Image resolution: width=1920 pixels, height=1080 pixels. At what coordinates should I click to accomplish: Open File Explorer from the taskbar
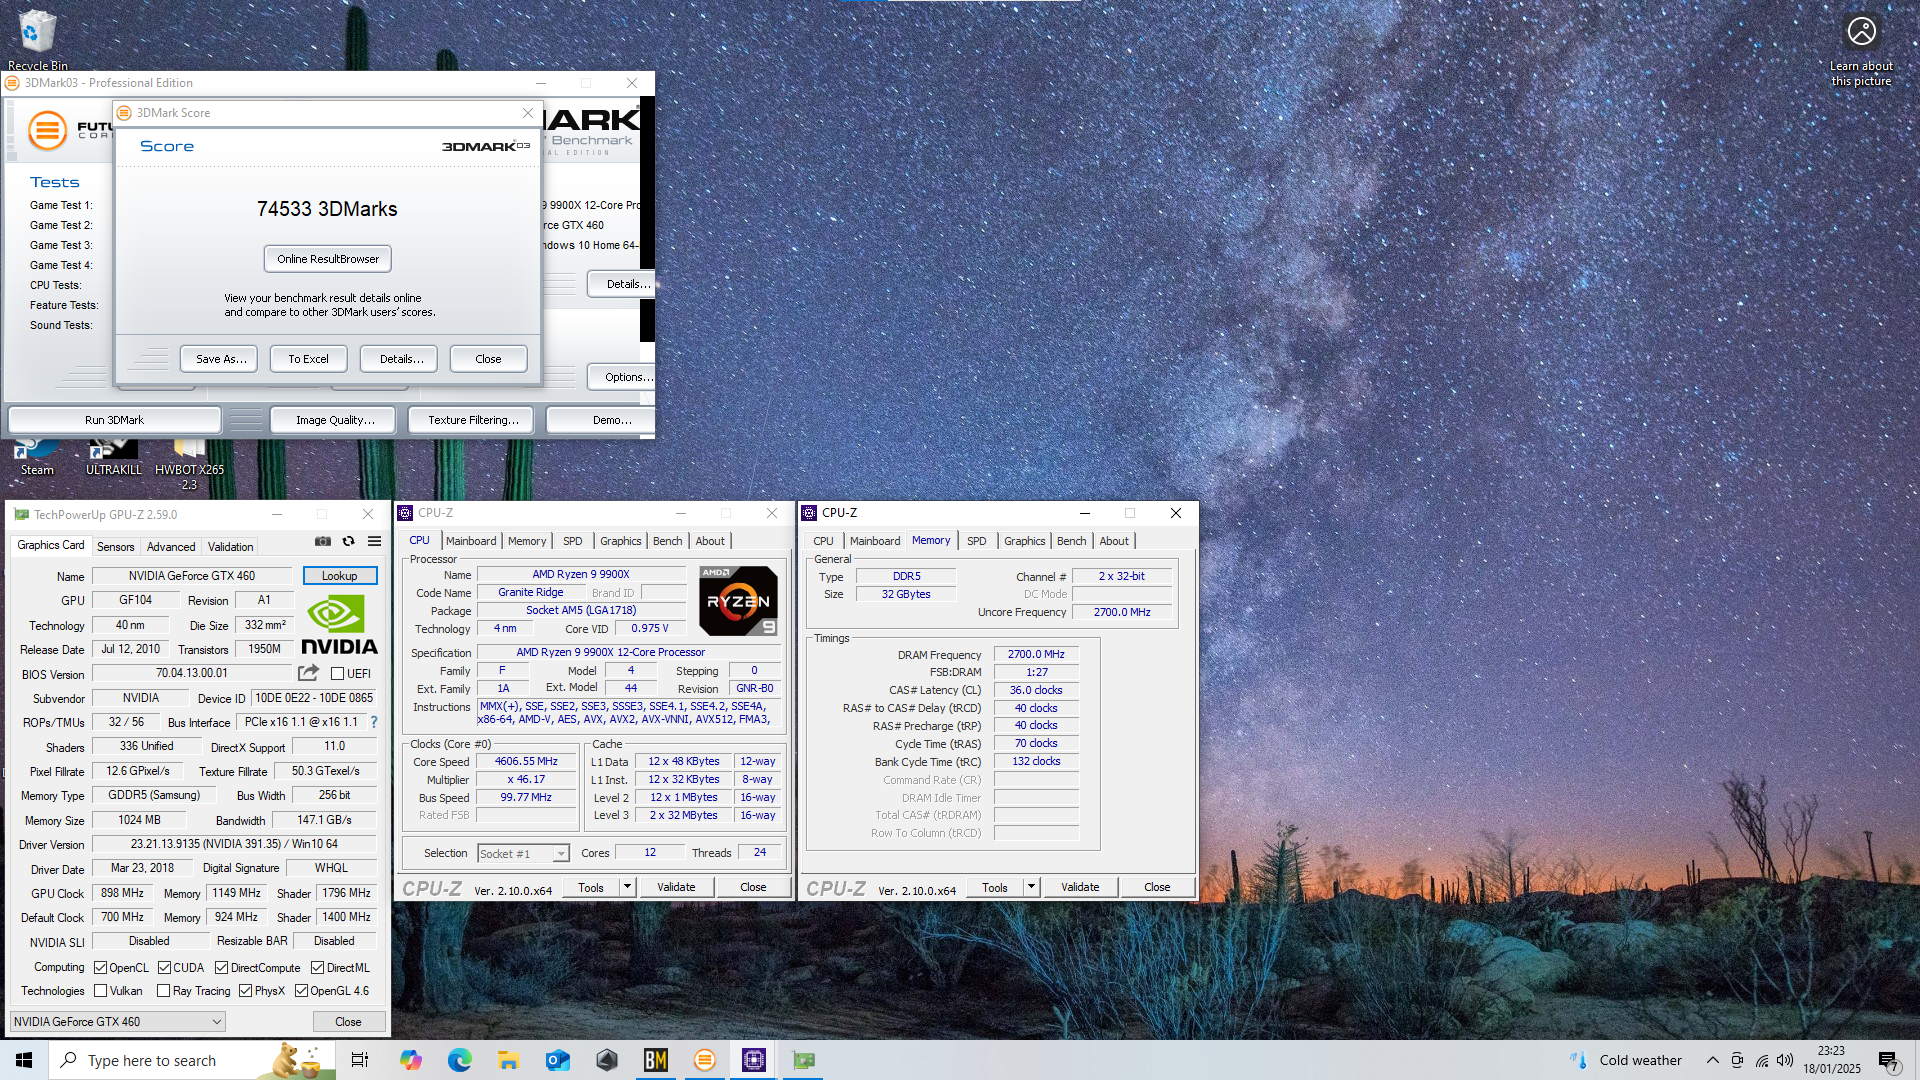point(508,1060)
